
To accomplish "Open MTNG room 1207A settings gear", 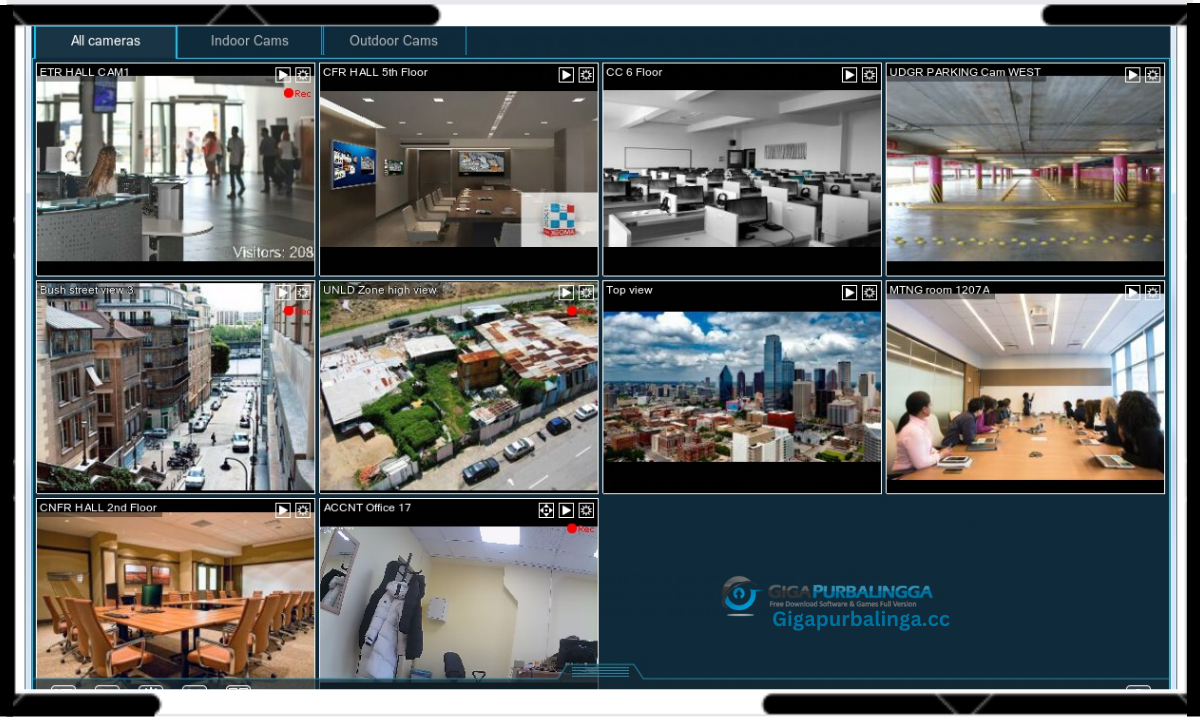I will [1152, 292].
